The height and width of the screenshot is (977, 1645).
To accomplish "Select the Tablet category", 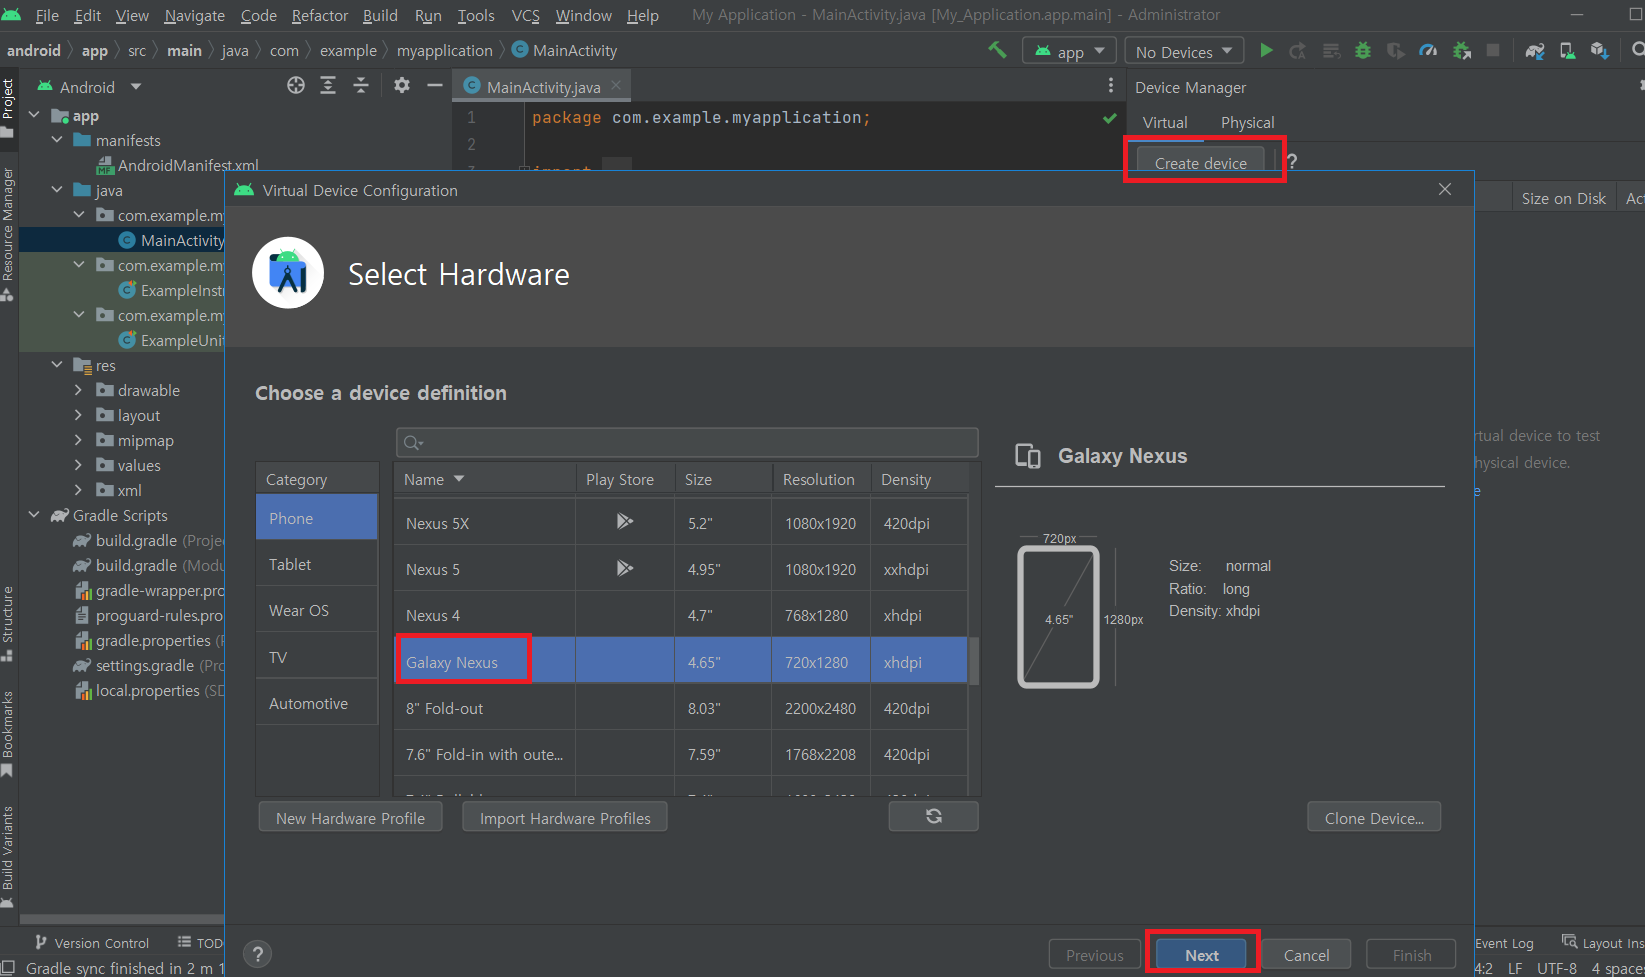I will (317, 564).
